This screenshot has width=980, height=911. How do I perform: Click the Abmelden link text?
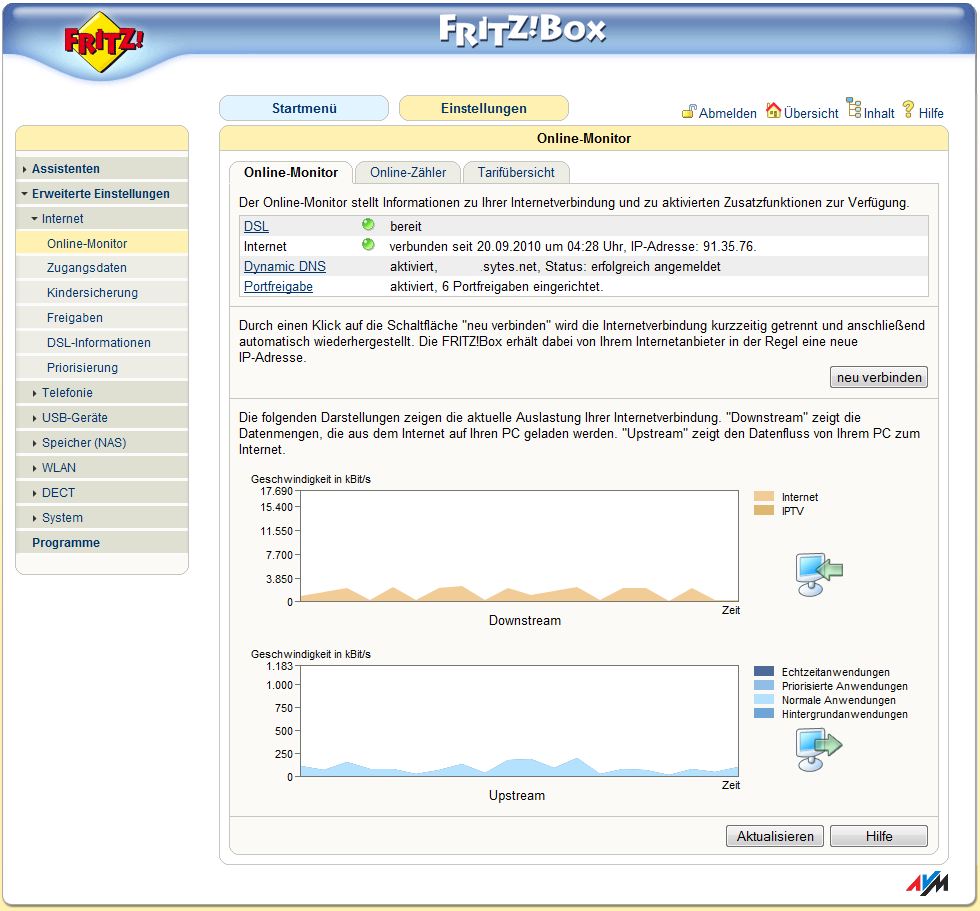tap(728, 113)
